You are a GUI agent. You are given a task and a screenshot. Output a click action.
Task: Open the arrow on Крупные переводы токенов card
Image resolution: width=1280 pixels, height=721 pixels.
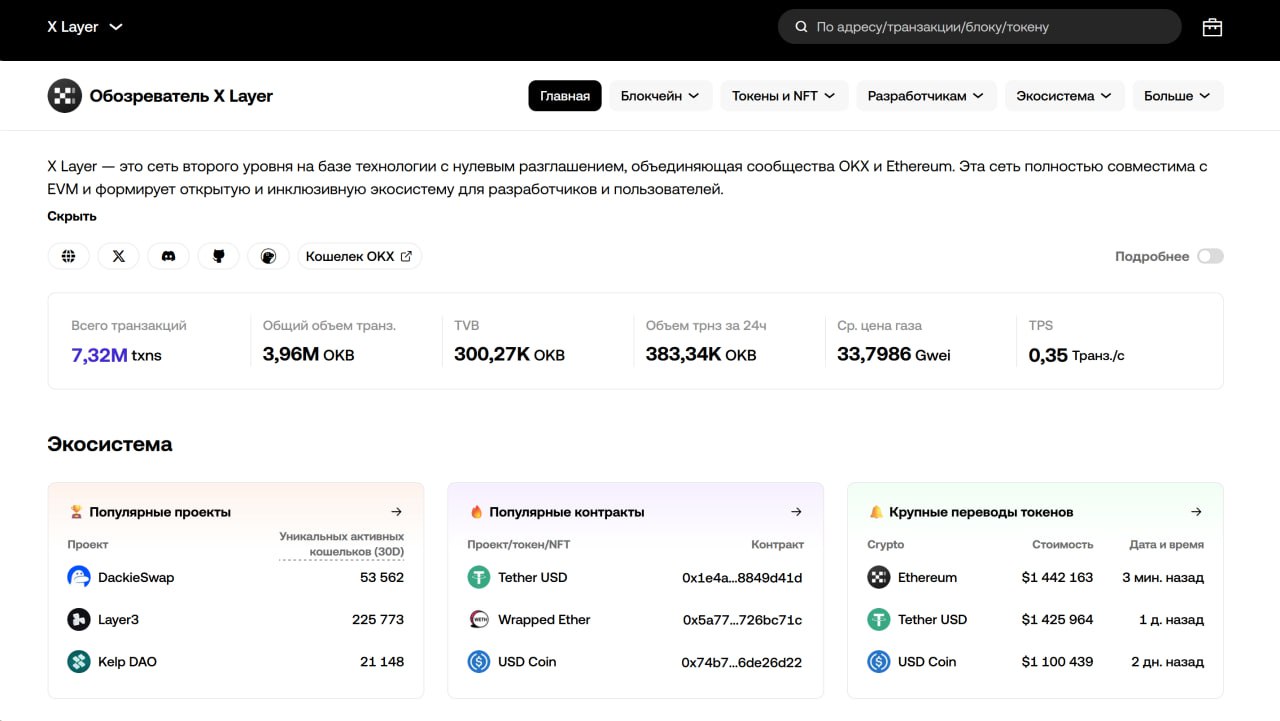click(1197, 512)
